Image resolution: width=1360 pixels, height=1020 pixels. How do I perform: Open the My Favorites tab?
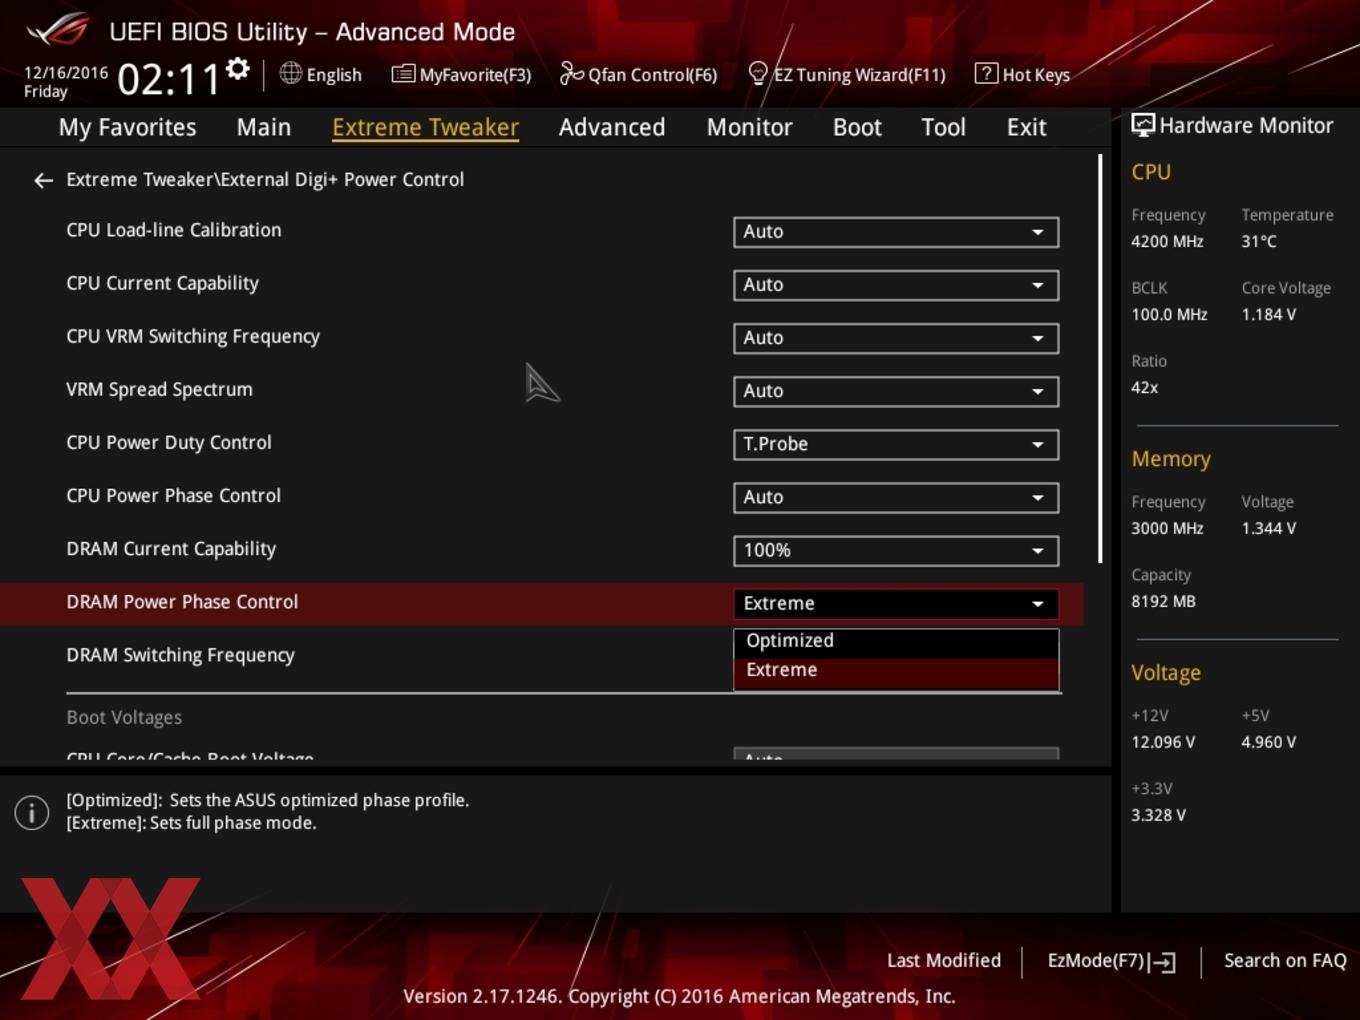pyautogui.click(x=127, y=127)
